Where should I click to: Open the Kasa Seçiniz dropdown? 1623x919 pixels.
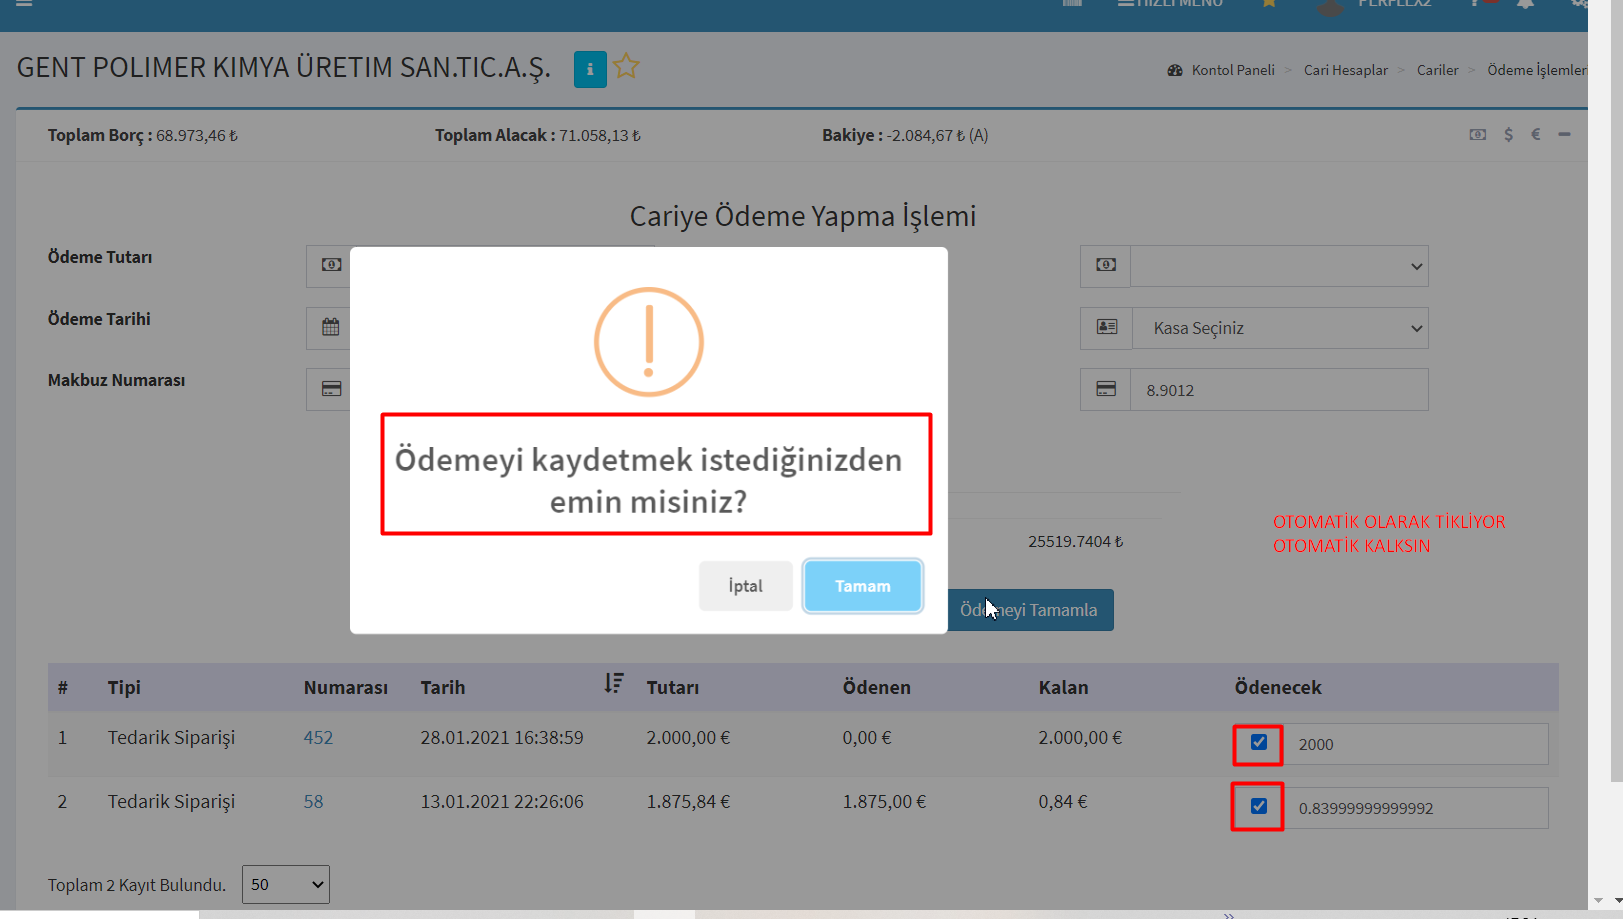click(x=1279, y=328)
